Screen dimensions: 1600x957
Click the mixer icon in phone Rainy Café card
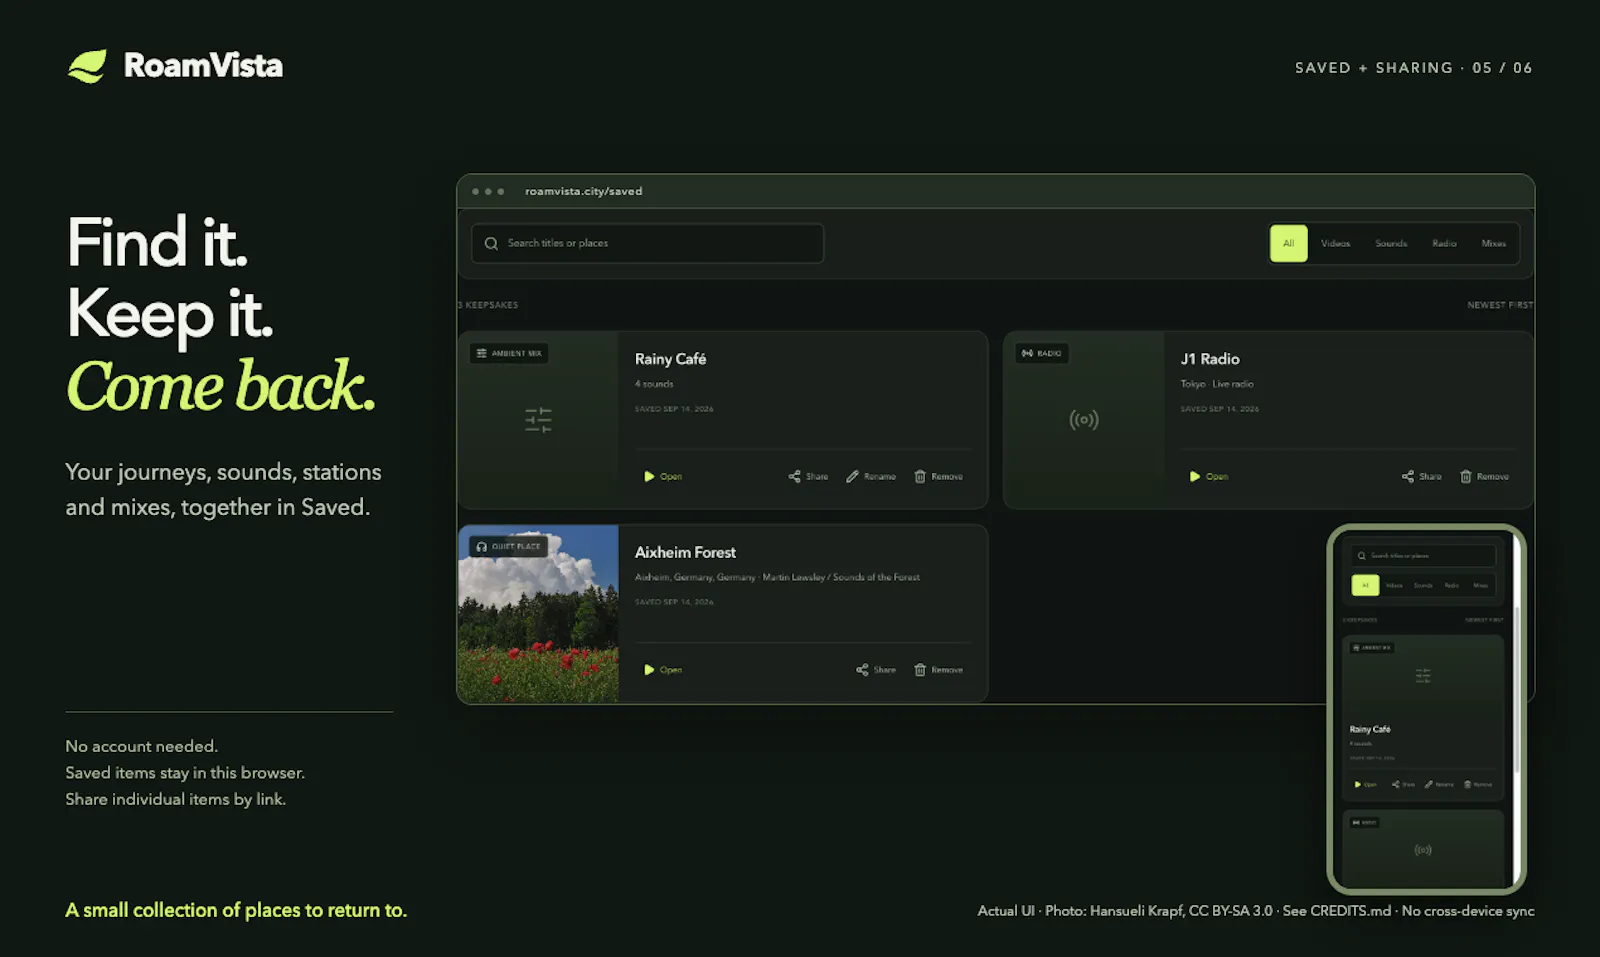pos(1423,676)
